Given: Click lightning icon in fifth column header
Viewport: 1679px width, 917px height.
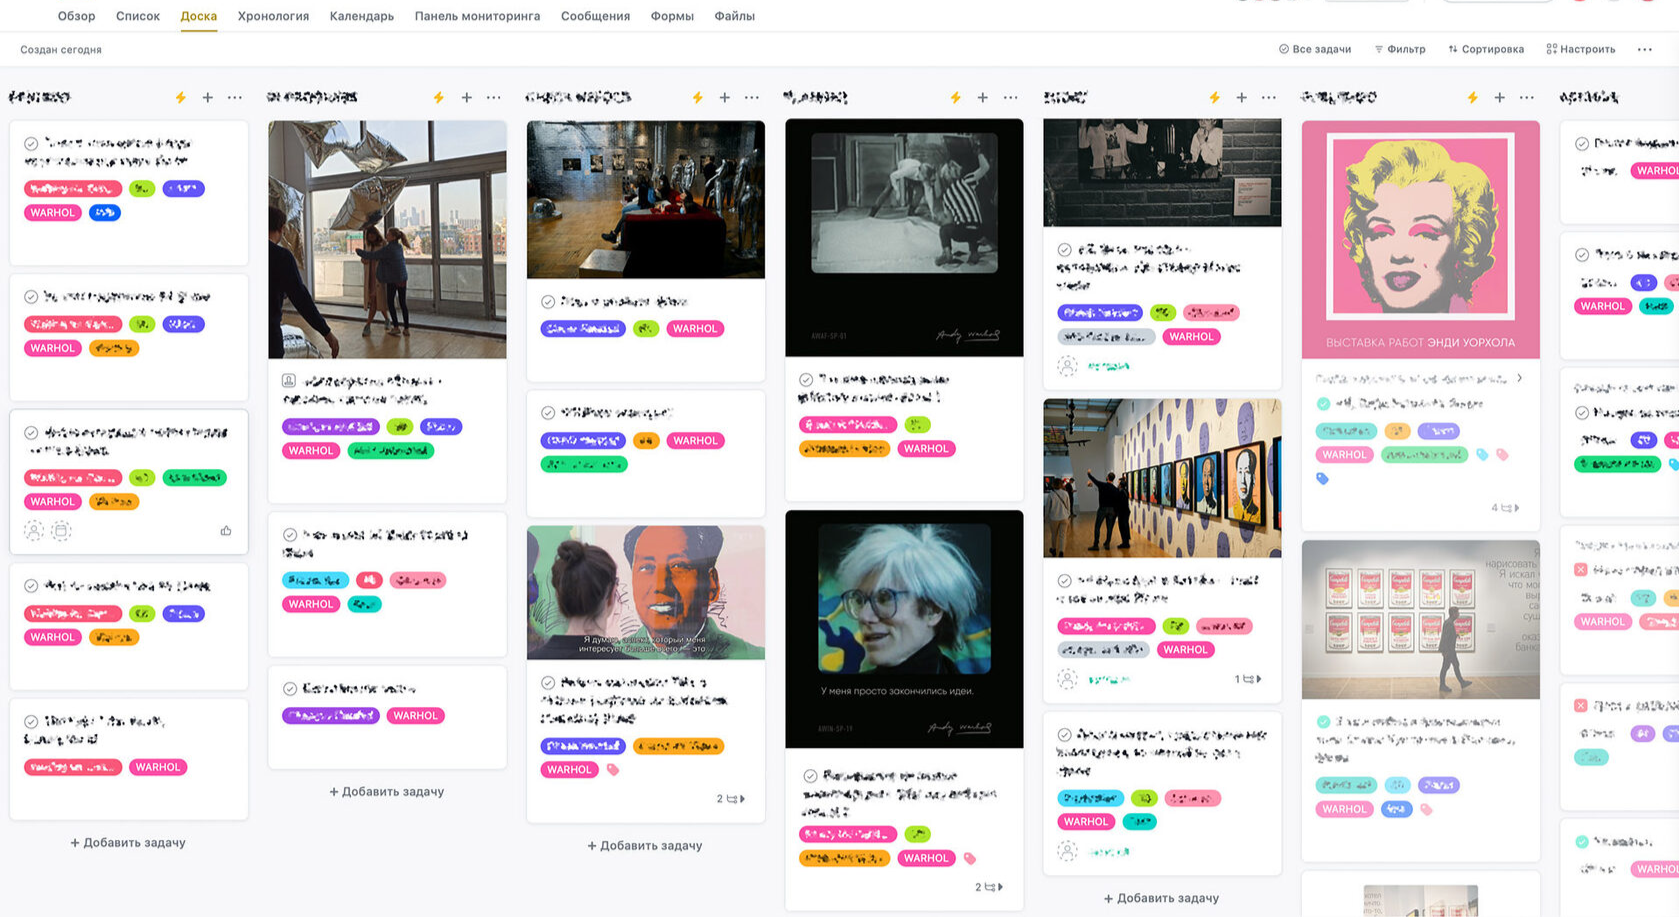Looking at the screenshot, I should point(1215,97).
